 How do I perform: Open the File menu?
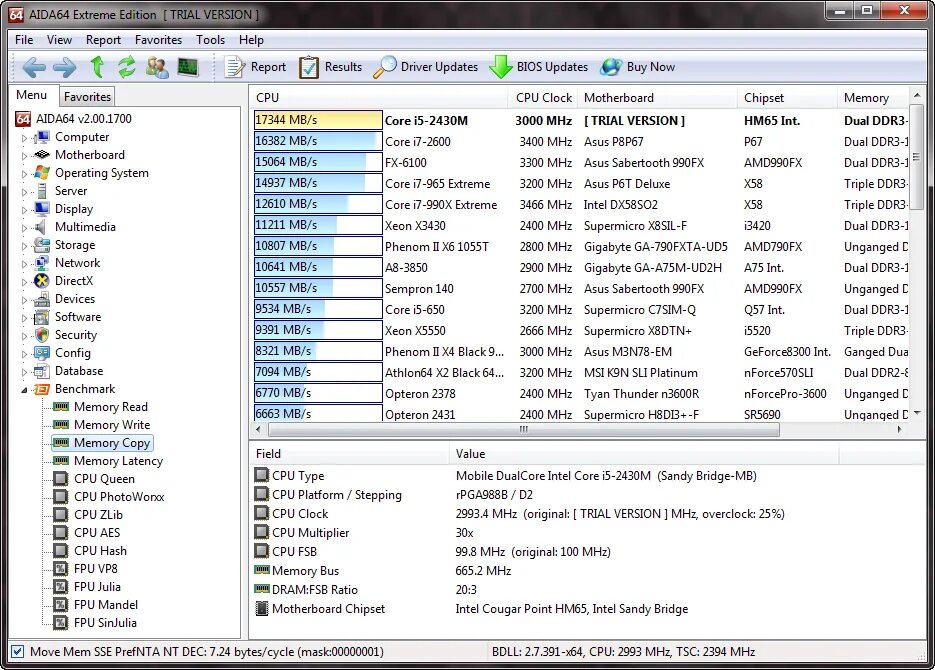point(24,40)
